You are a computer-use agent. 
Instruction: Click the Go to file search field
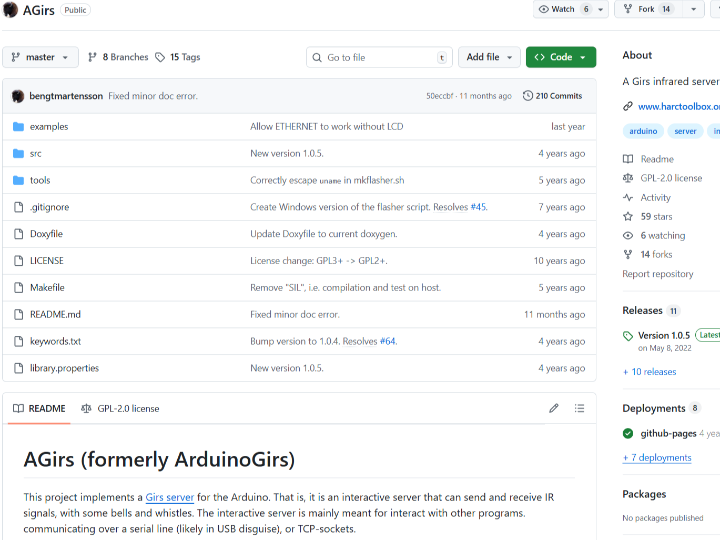pos(379,57)
